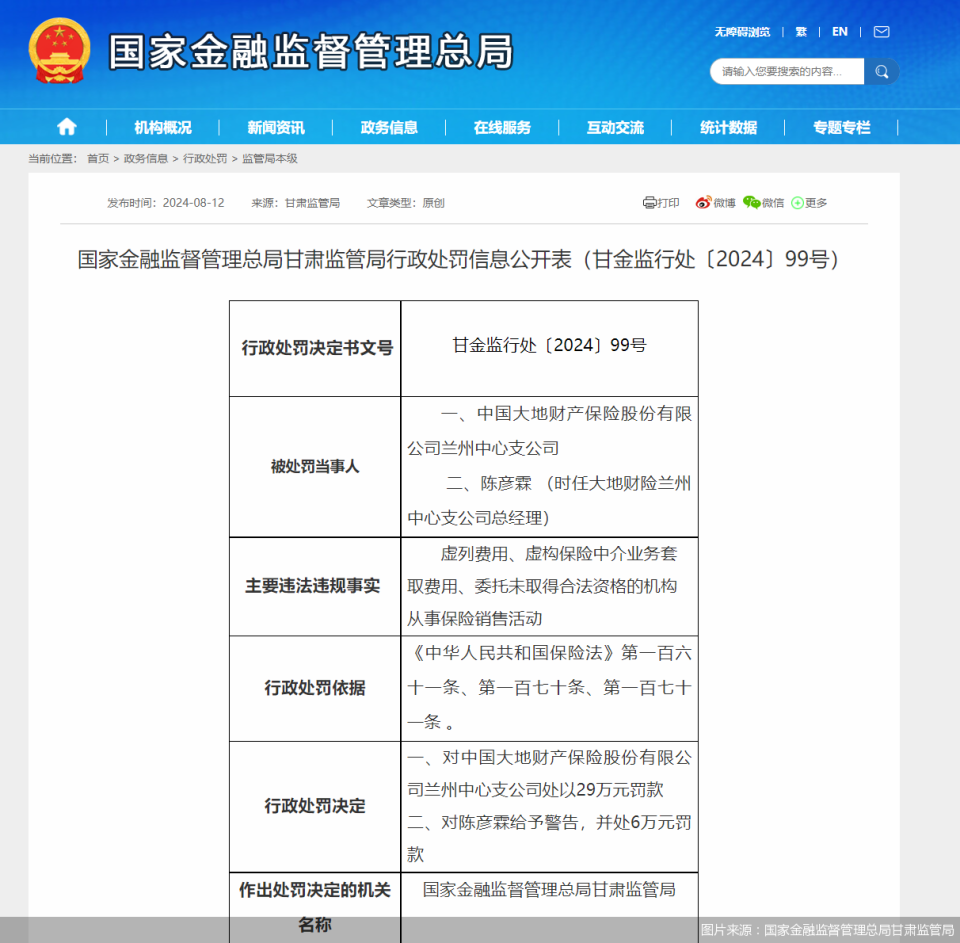The width and height of the screenshot is (960, 943).
Task: Click the home icon in the navigation bar
Action: [66, 127]
